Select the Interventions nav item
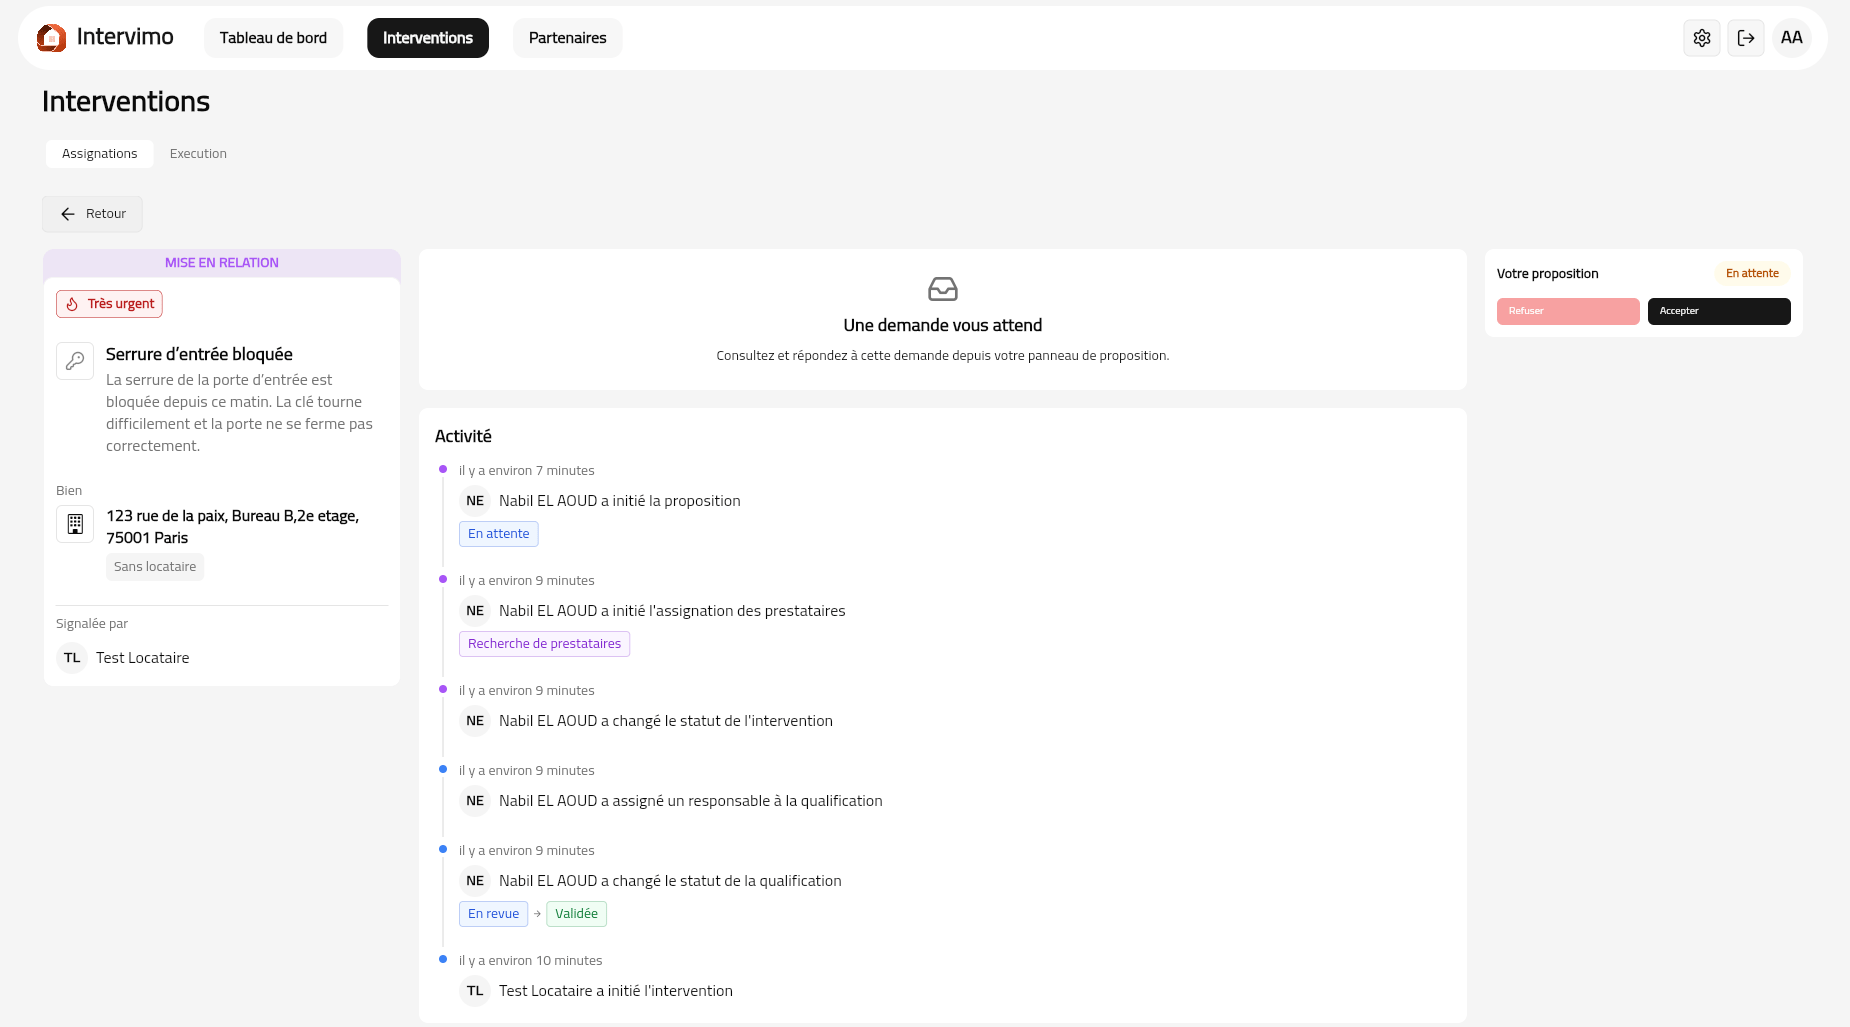The width and height of the screenshot is (1850, 1027). point(428,38)
